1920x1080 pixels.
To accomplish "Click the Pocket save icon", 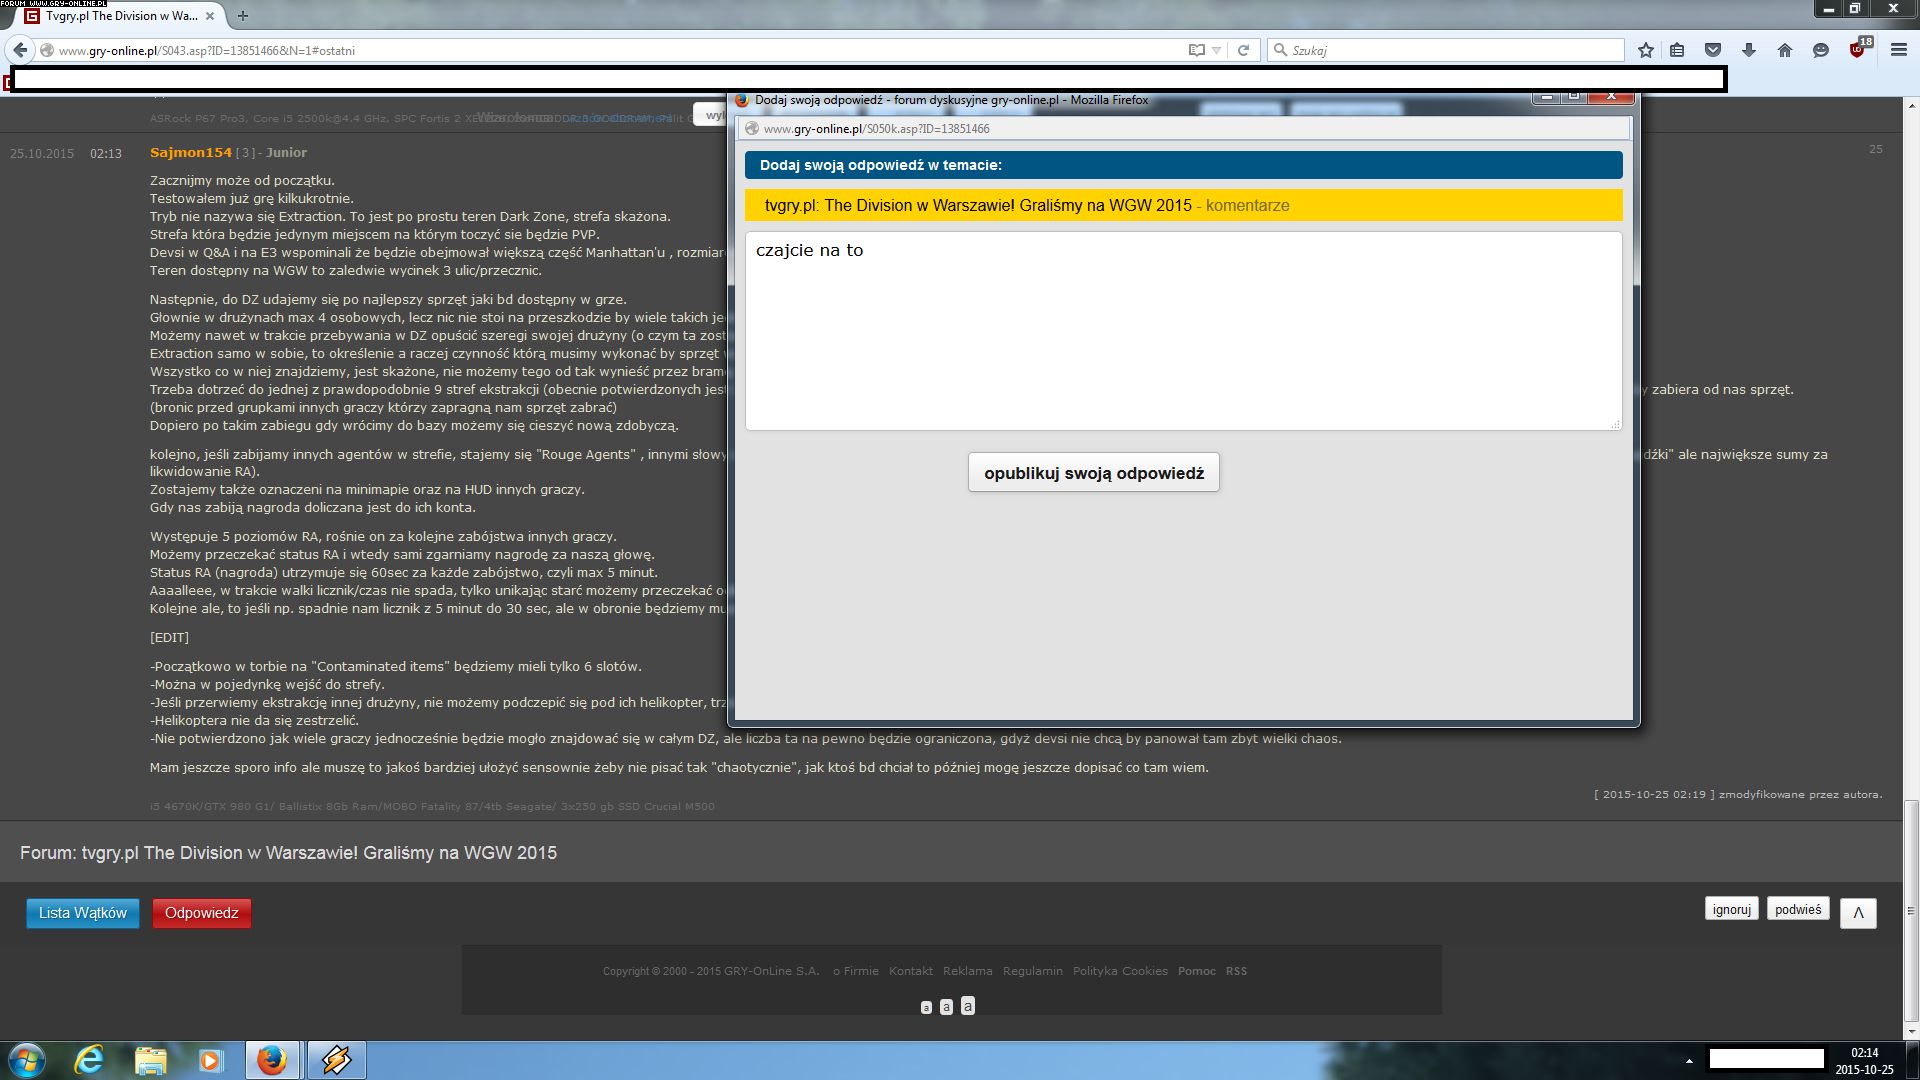I will click(1713, 50).
